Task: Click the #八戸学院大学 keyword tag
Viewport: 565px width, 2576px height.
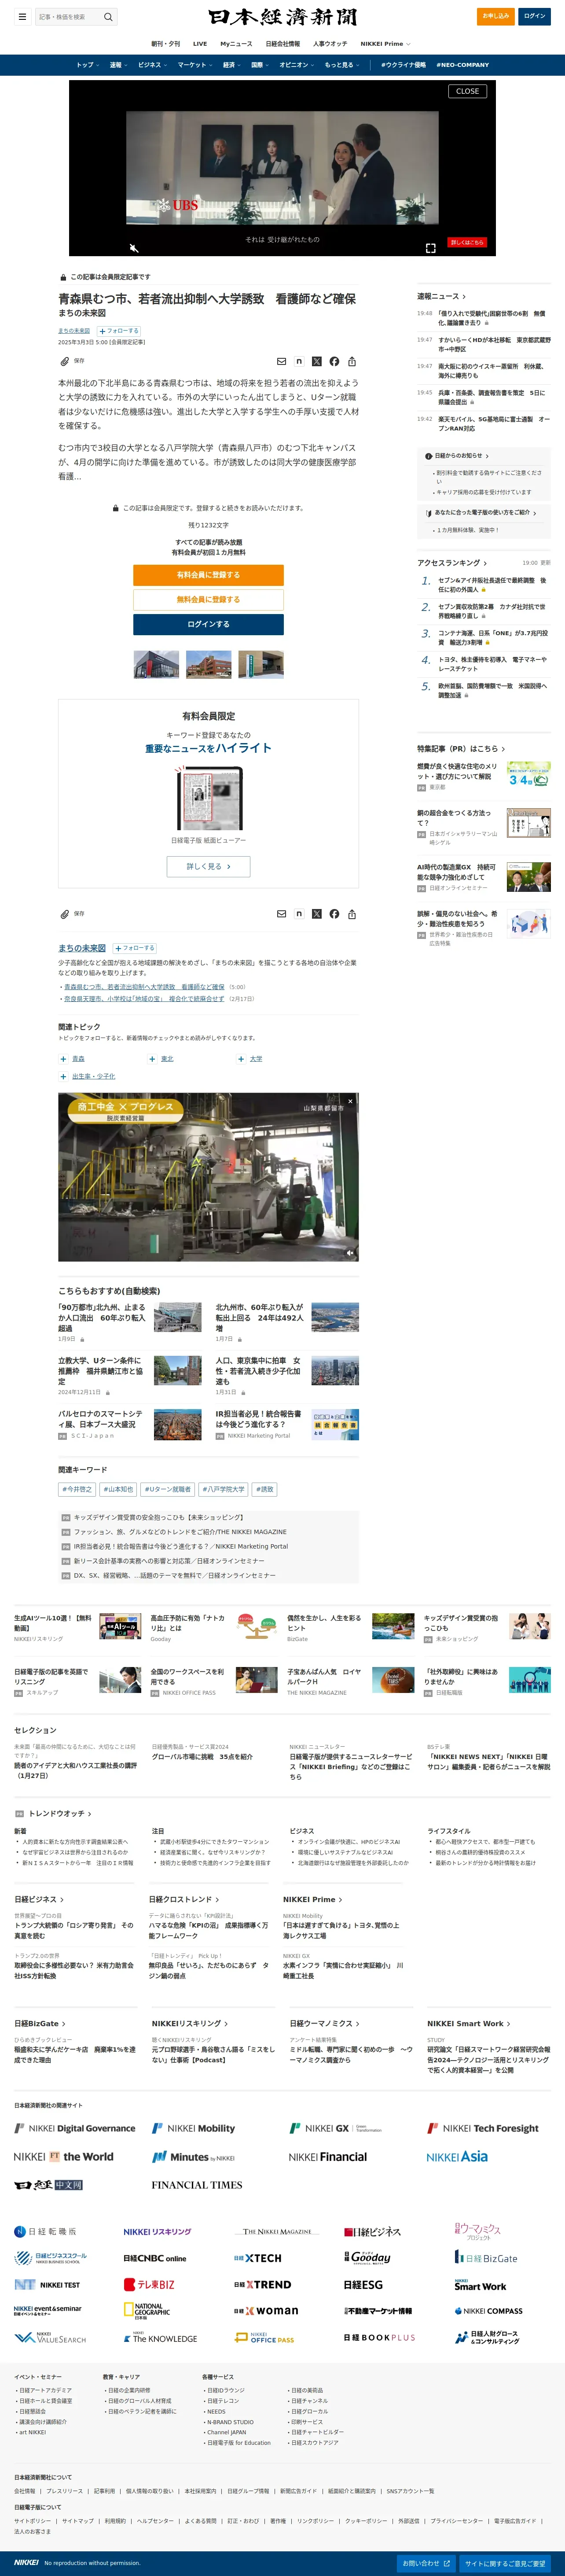Action: click(x=223, y=1490)
